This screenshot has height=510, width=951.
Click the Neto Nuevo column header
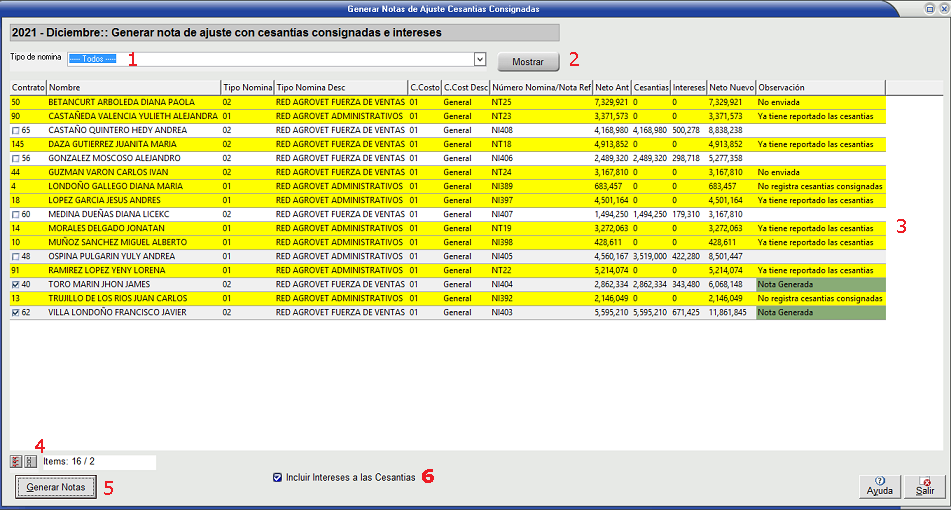click(731, 87)
